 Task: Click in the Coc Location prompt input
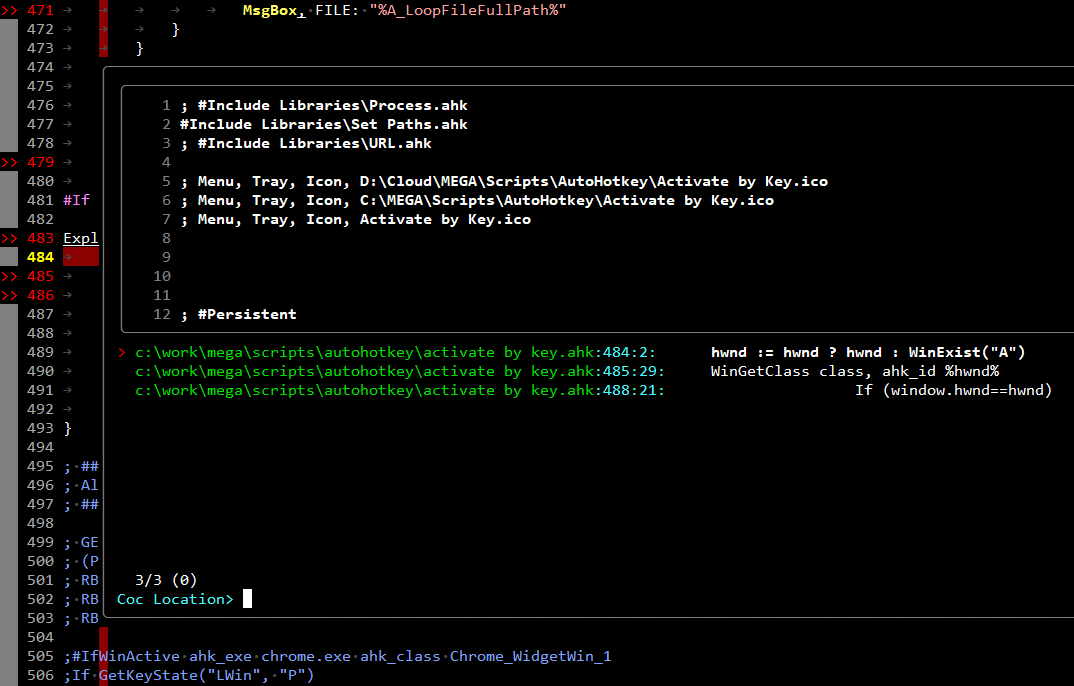(247, 599)
